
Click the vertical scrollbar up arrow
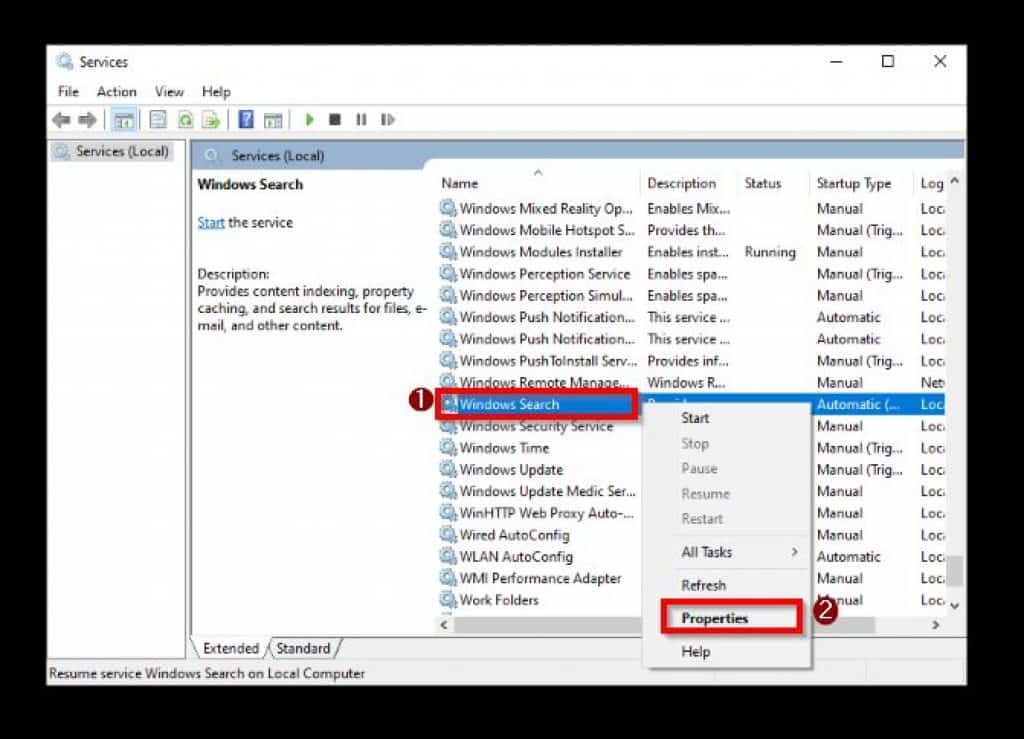click(955, 181)
